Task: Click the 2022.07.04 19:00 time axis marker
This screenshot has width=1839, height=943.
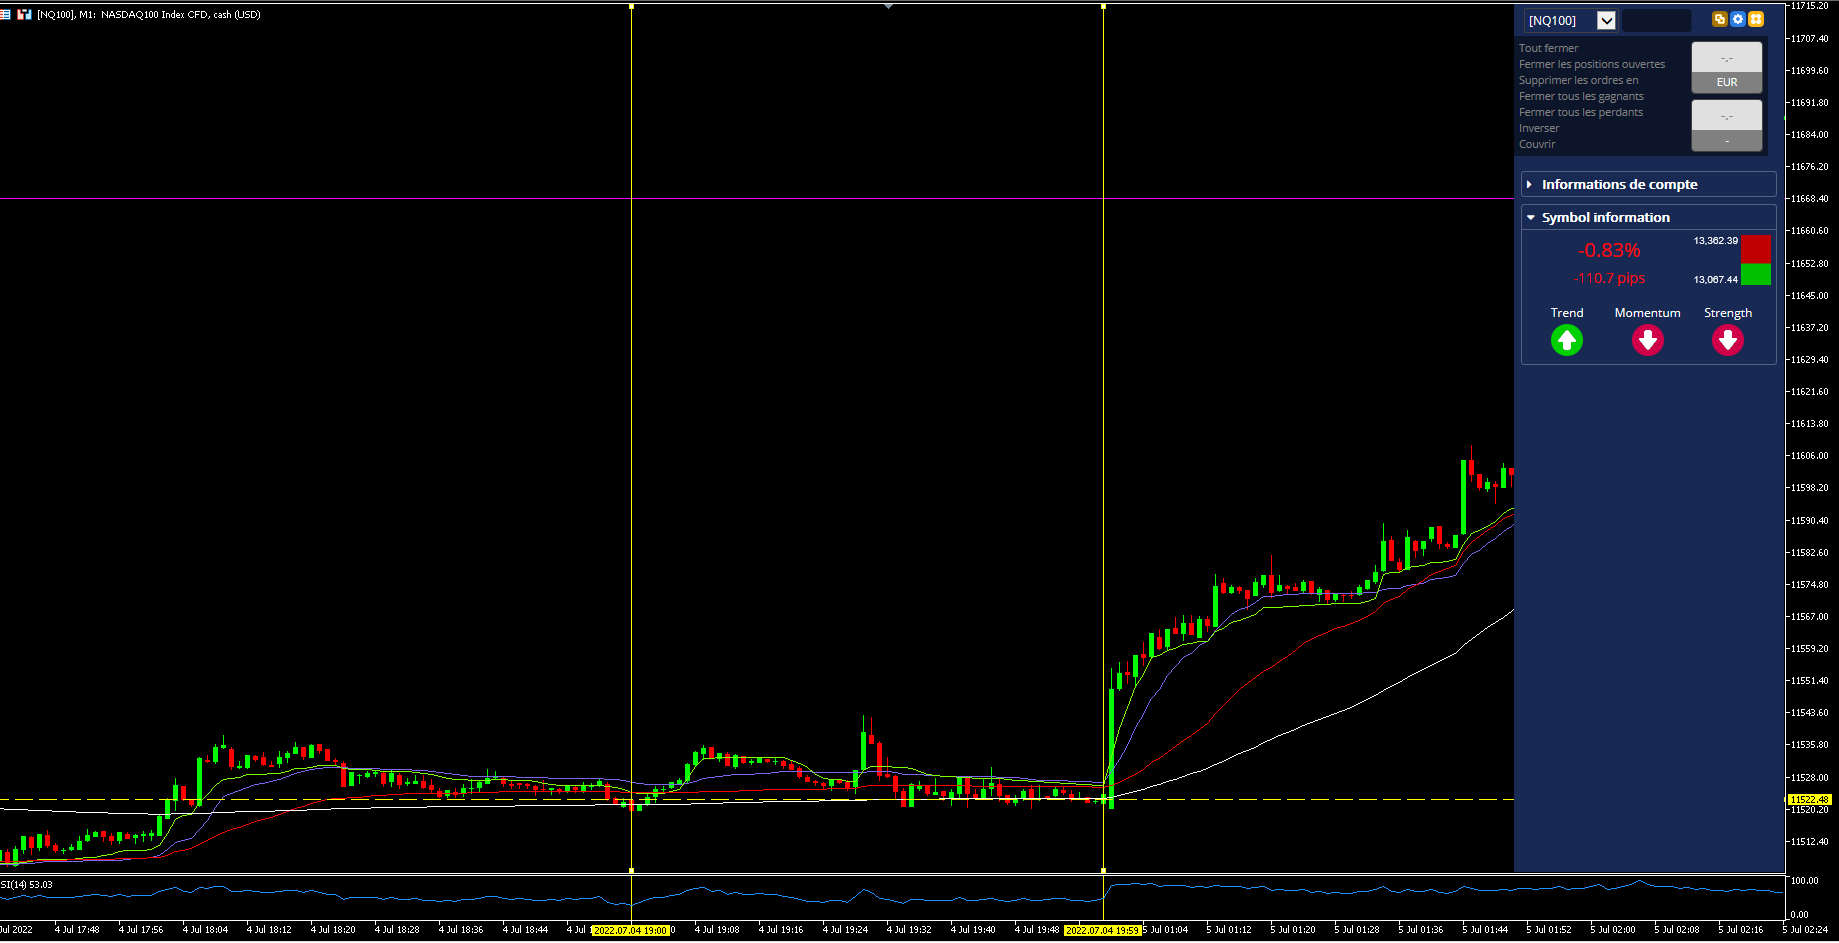Action: (x=631, y=930)
